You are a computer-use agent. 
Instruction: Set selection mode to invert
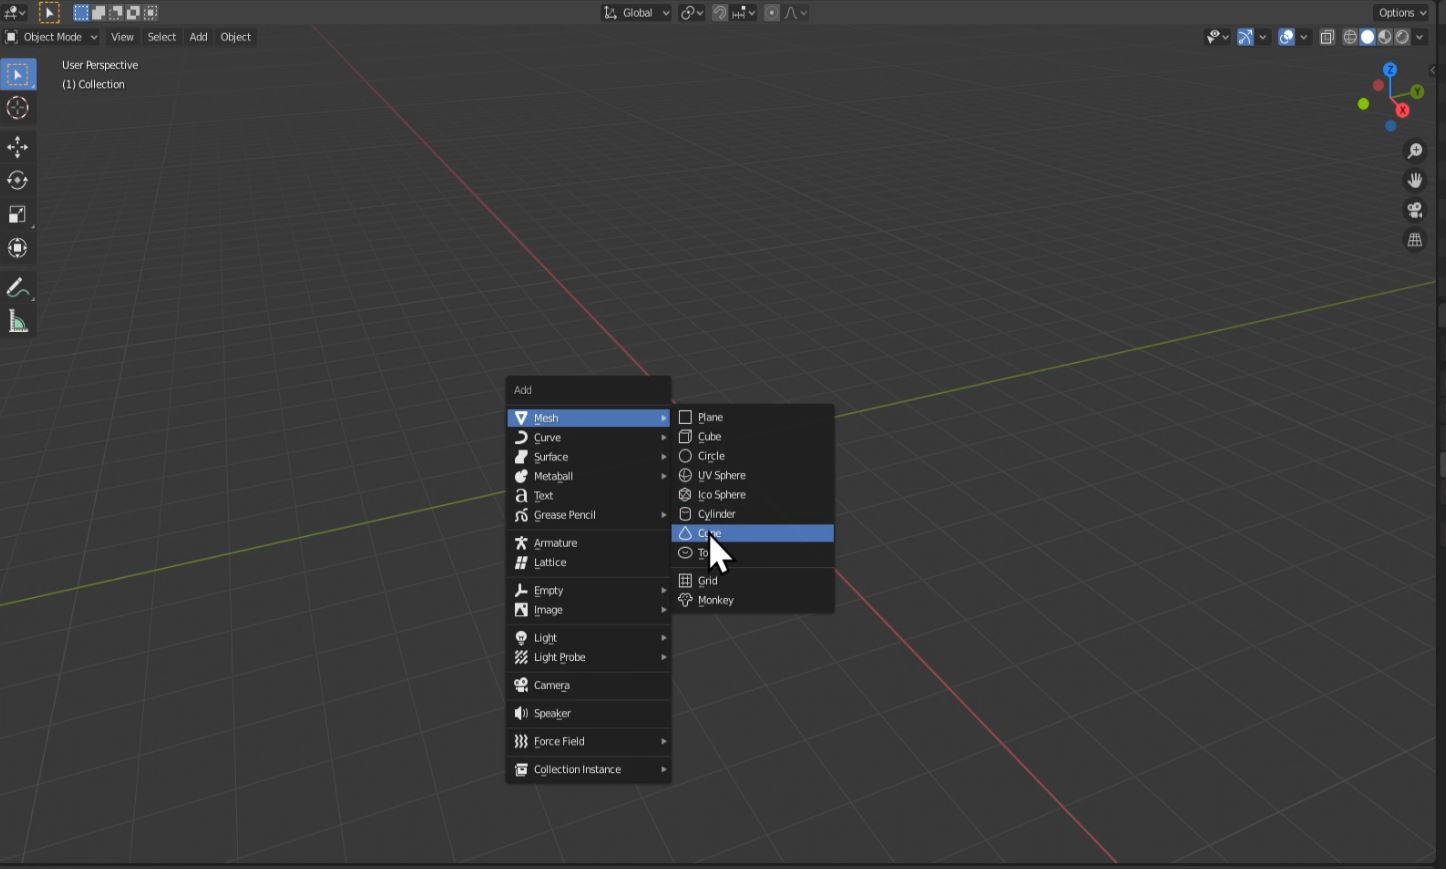coord(132,13)
